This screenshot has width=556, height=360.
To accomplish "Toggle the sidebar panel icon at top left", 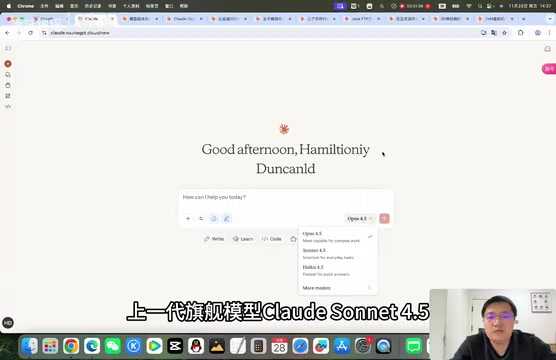I will click(x=8, y=48).
